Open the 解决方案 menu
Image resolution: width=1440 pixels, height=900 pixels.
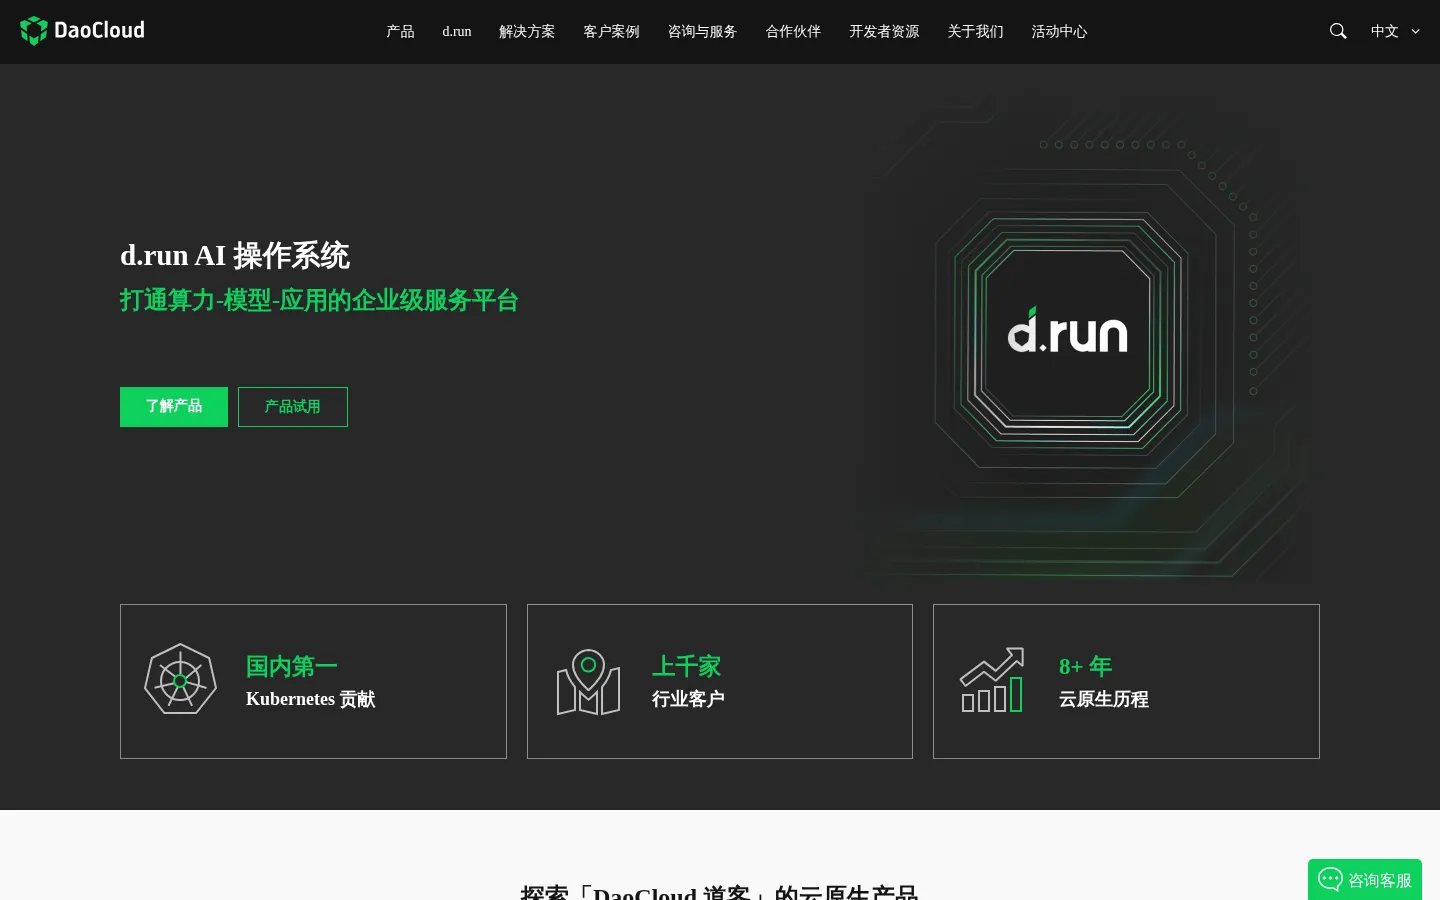coord(527,31)
